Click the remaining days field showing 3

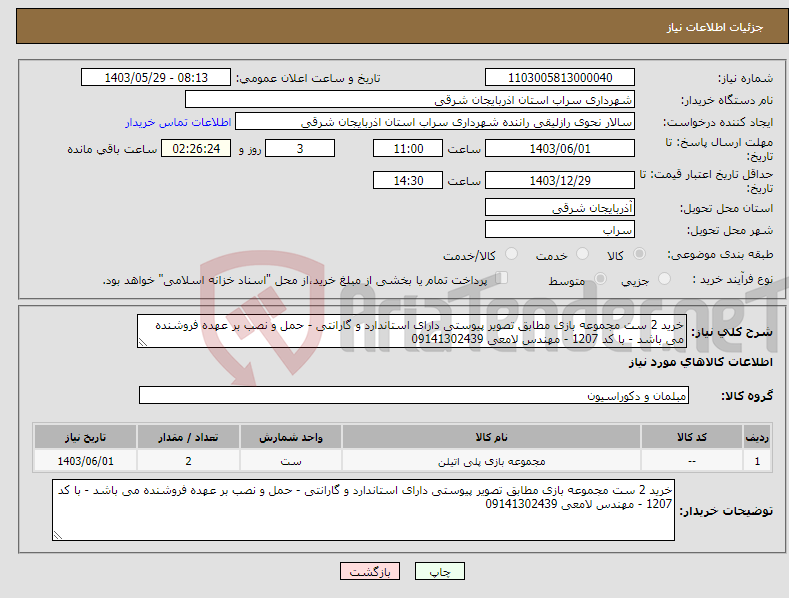[x=300, y=148]
